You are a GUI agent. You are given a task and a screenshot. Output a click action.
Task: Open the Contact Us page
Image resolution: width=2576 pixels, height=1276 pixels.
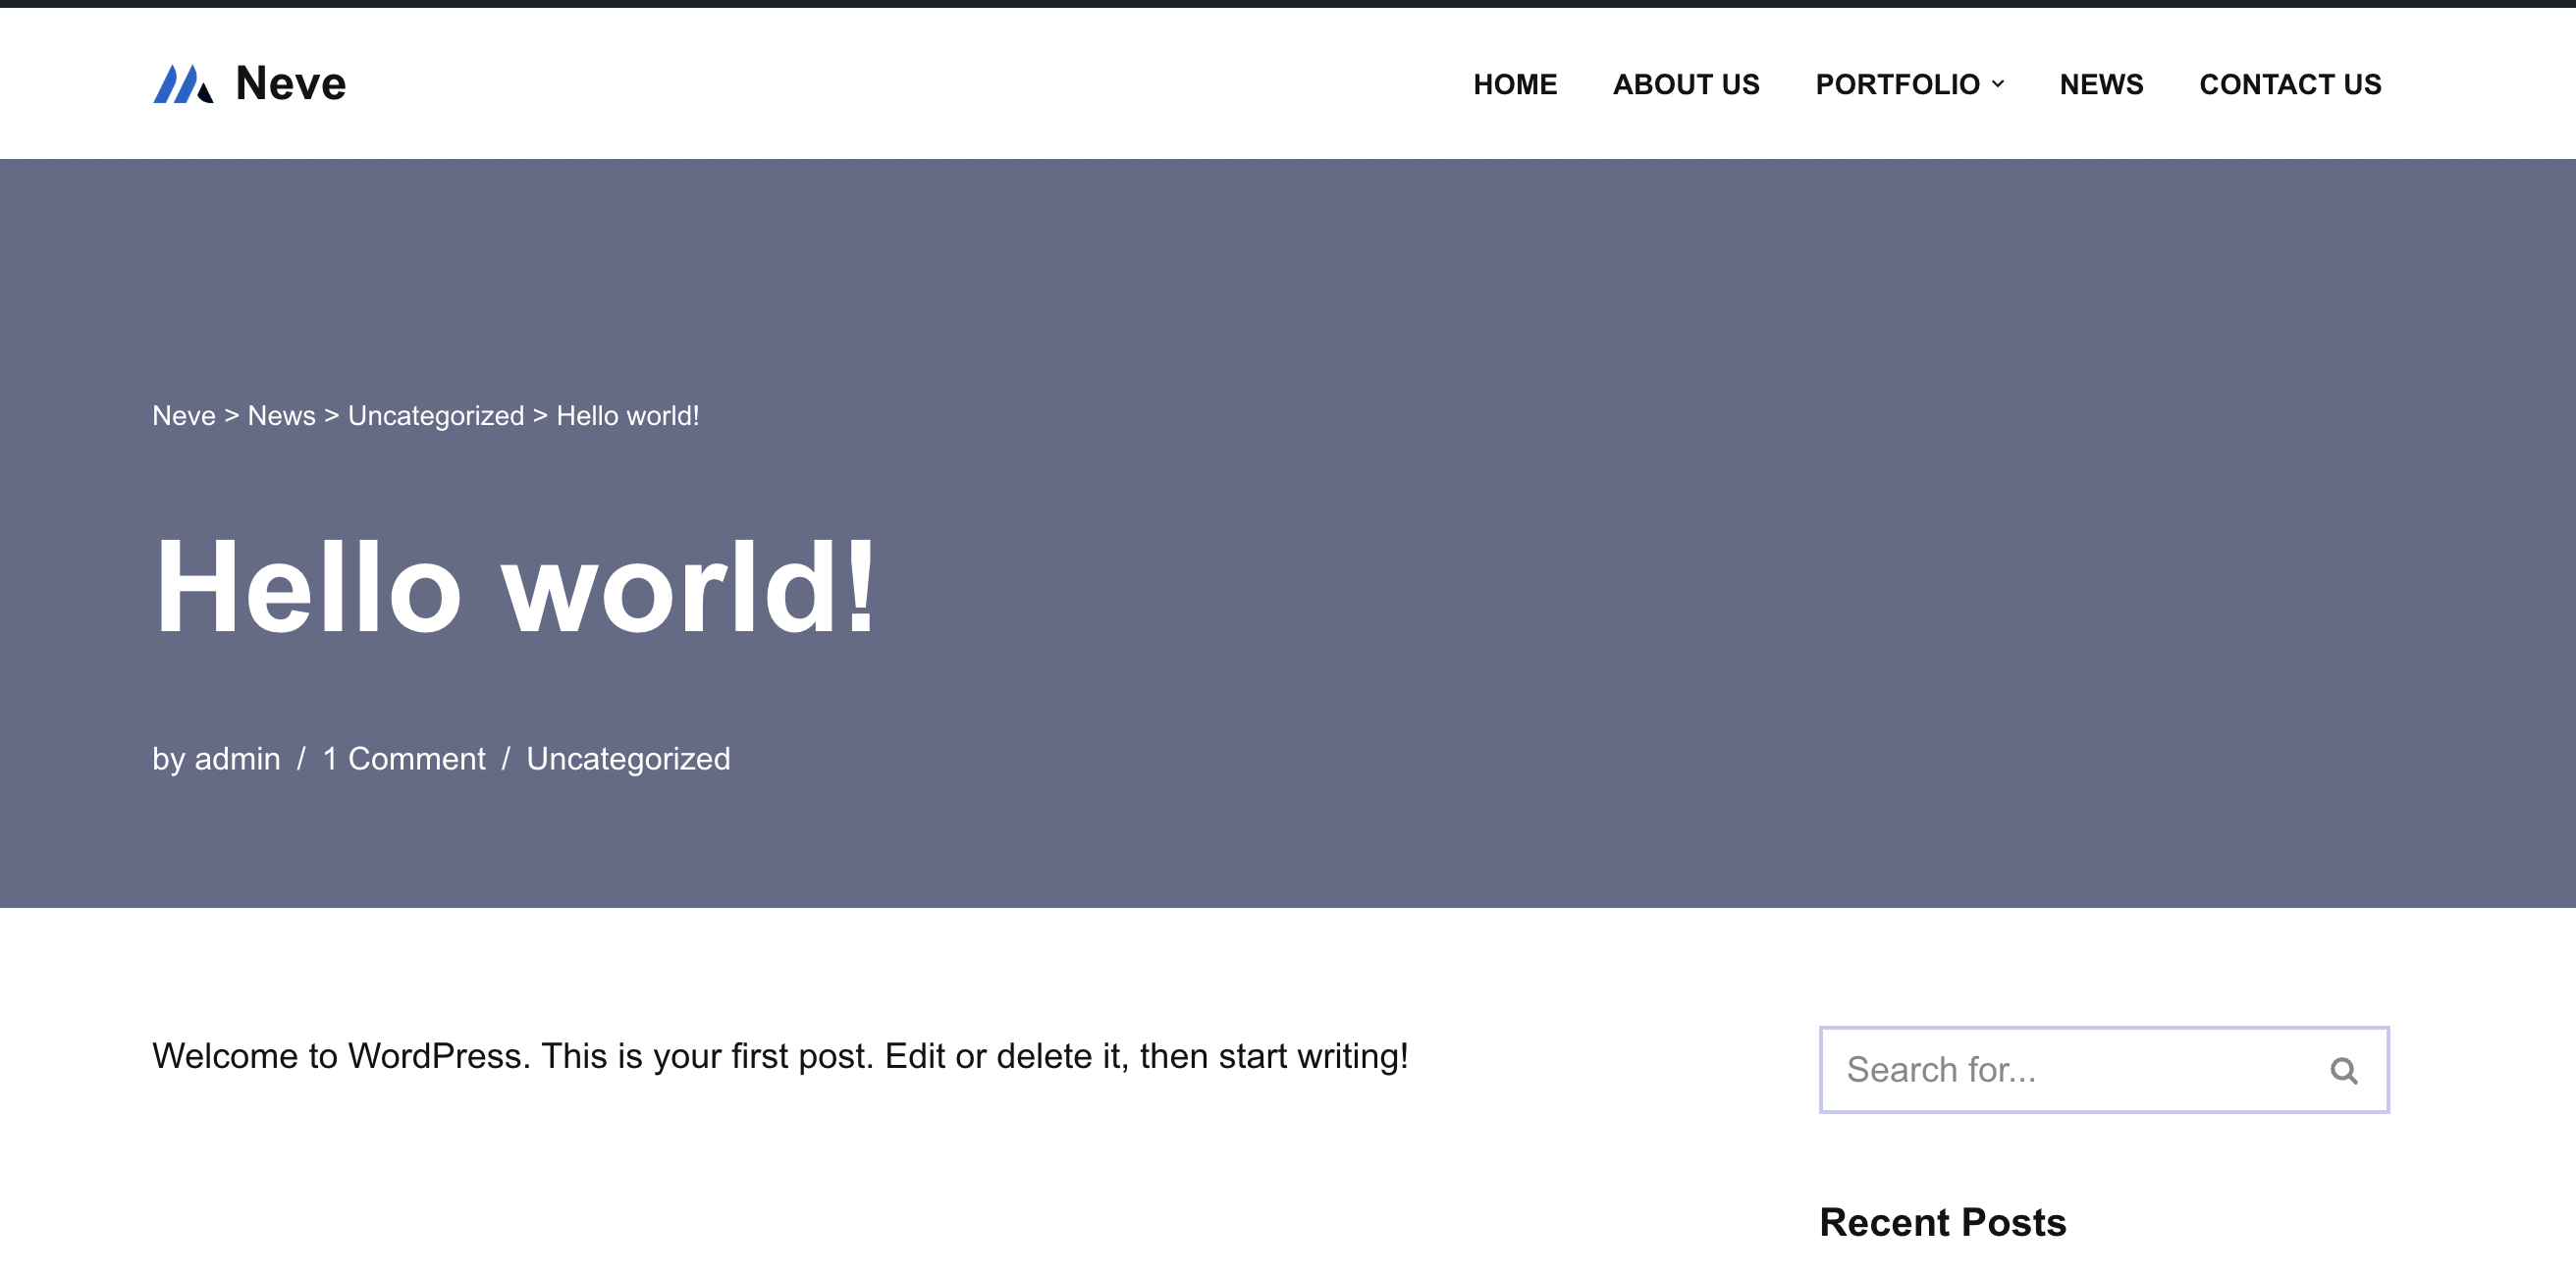pos(2289,84)
